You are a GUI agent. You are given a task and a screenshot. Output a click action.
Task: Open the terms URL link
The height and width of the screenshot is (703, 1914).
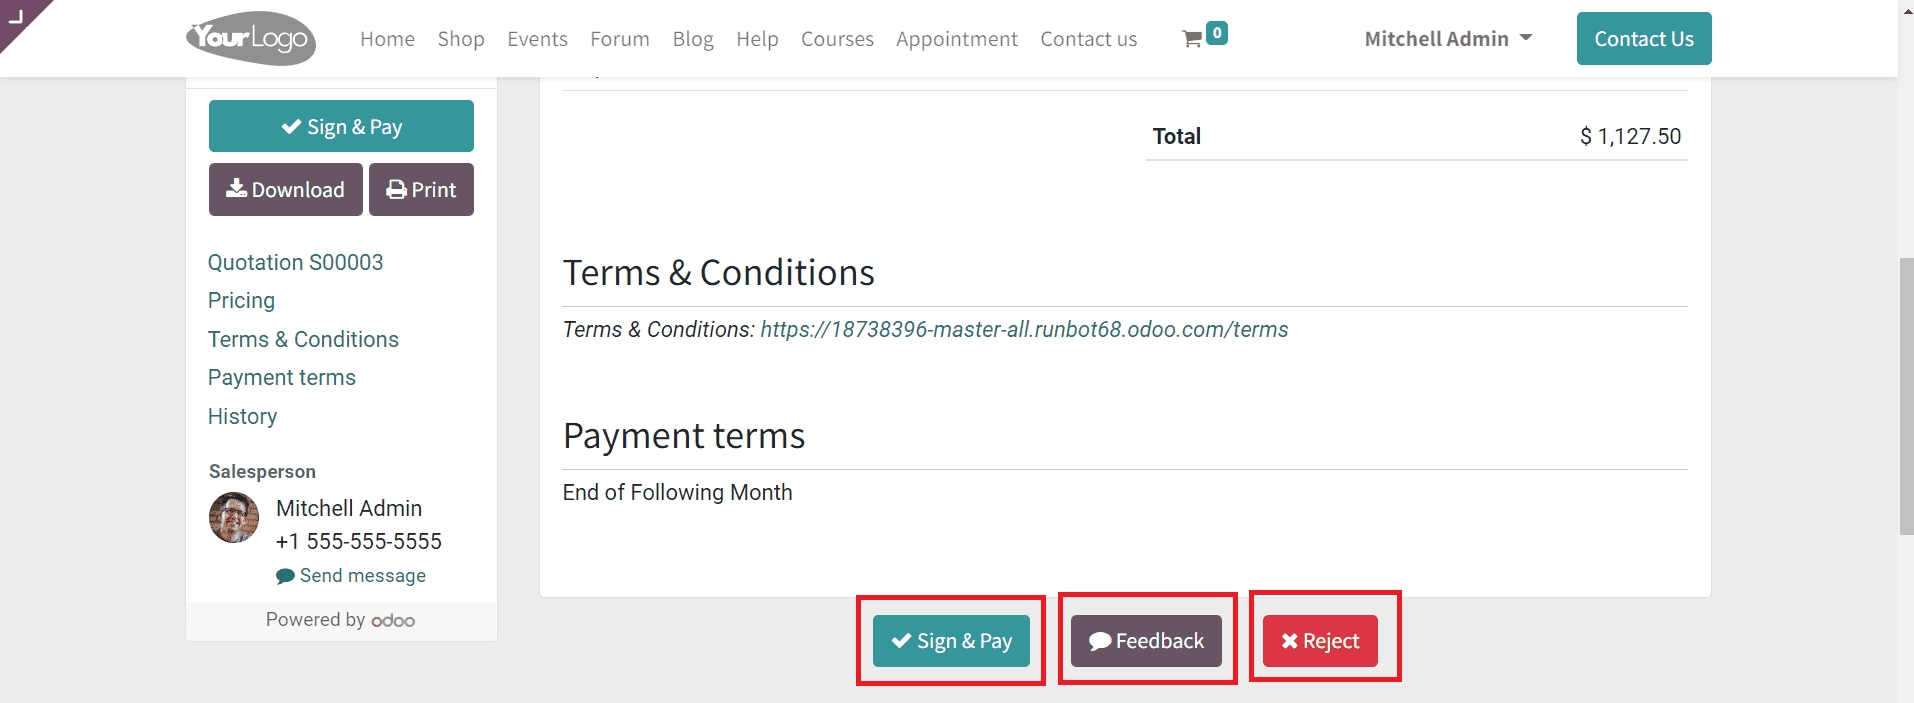(1024, 330)
